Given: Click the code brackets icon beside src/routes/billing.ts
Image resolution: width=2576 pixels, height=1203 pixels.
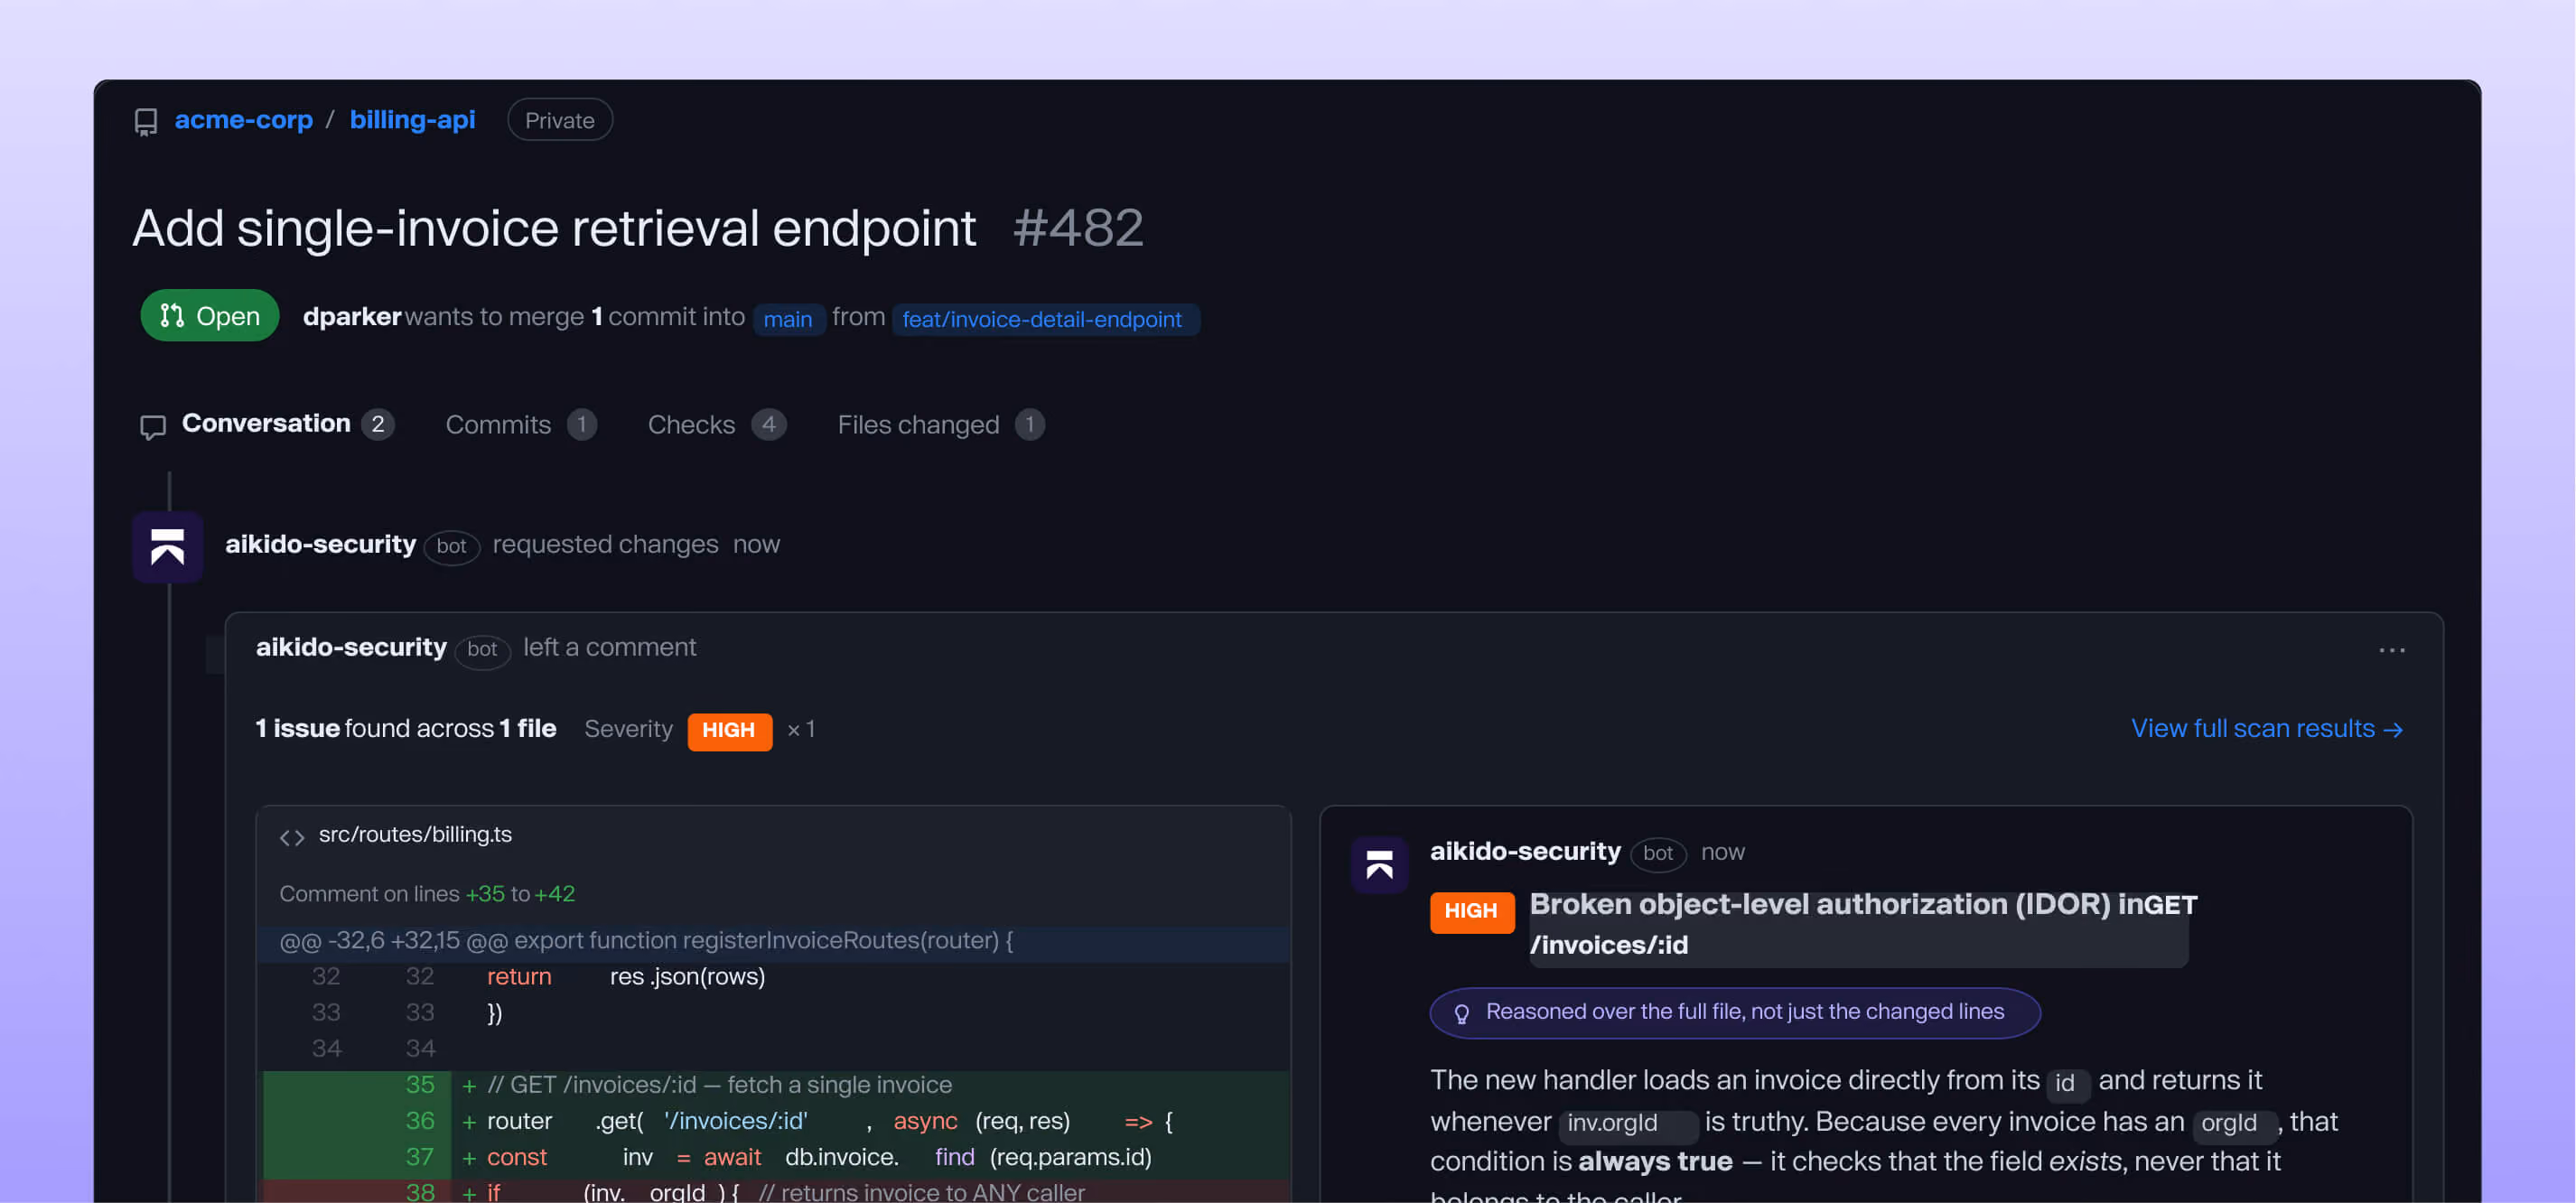Looking at the screenshot, I should pos(292,837).
